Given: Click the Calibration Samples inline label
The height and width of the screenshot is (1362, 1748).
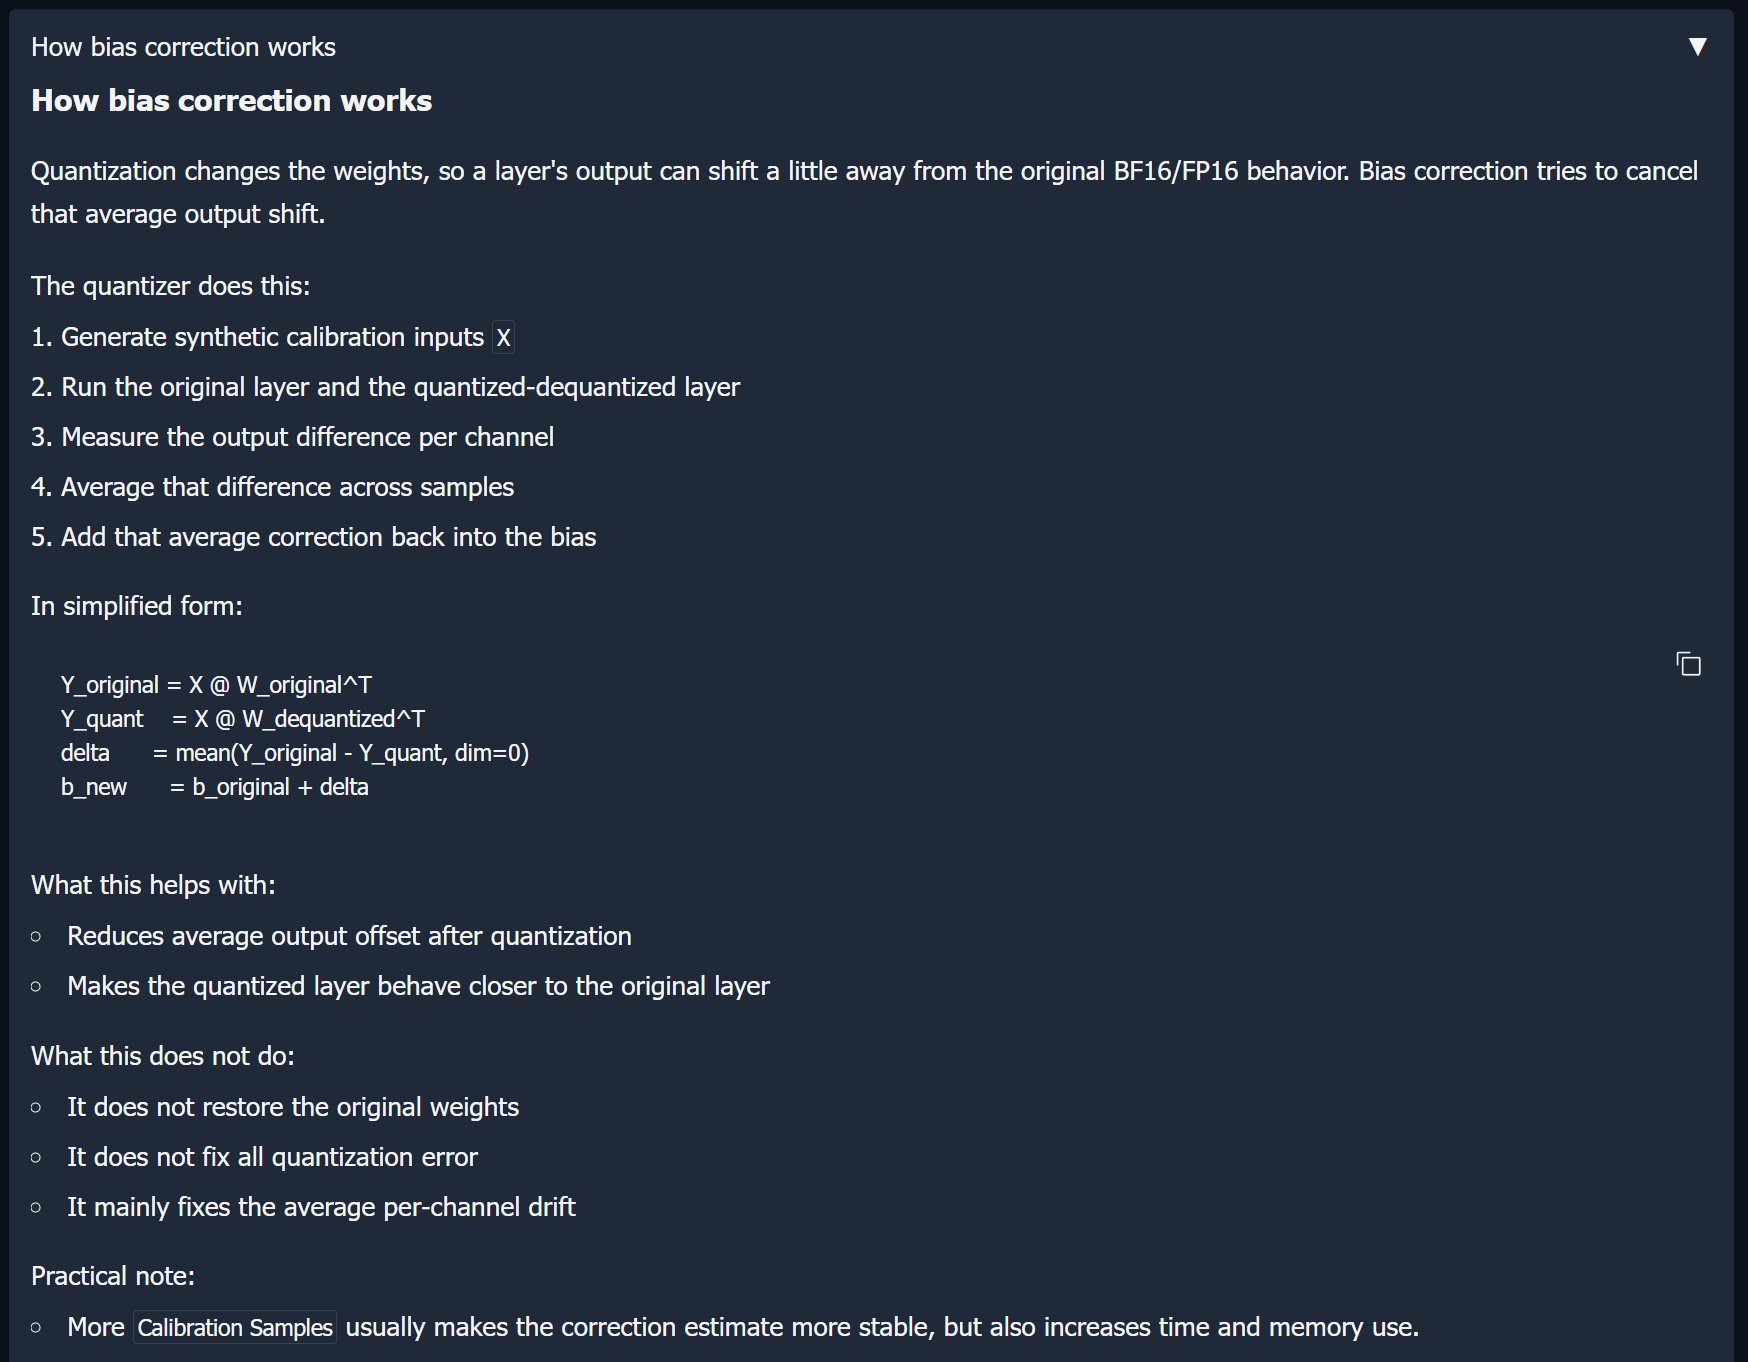Looking at the screenshot, I should [x=235, y=1328].
